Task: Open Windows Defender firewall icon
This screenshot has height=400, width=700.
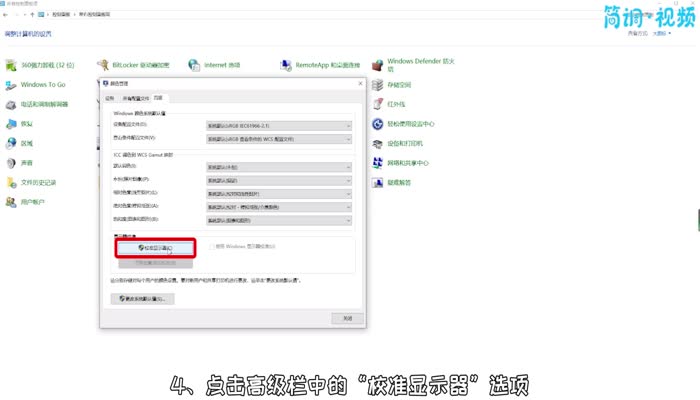Action: [377, 65]
